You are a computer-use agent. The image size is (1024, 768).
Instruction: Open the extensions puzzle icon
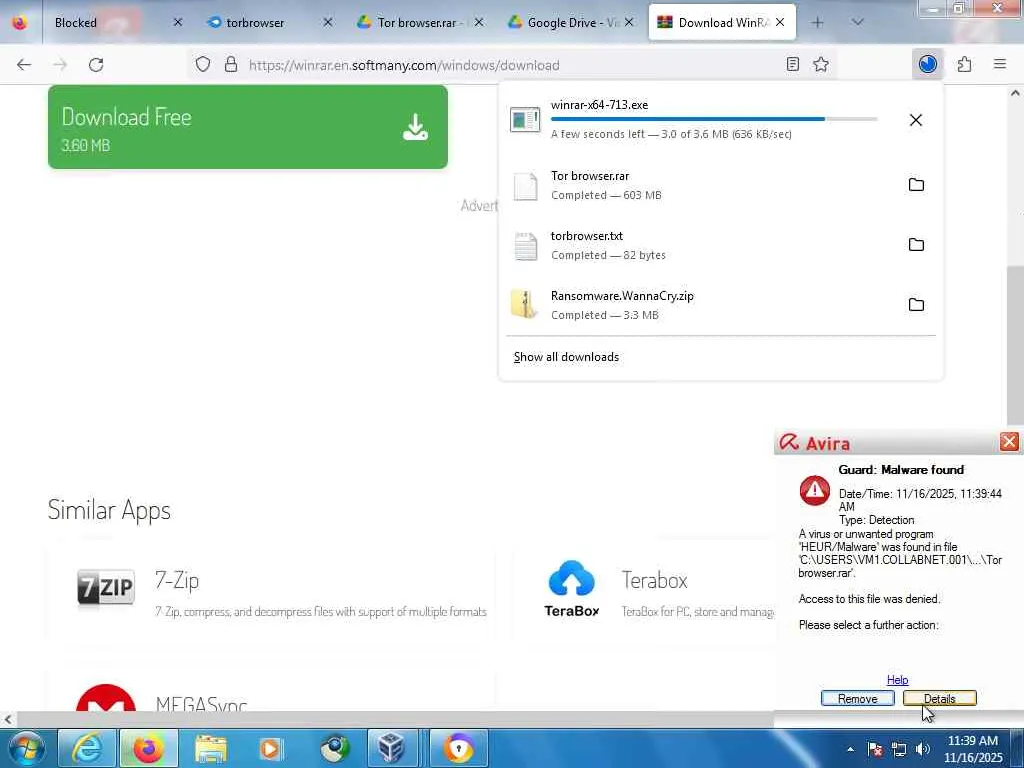pos(964,64)
